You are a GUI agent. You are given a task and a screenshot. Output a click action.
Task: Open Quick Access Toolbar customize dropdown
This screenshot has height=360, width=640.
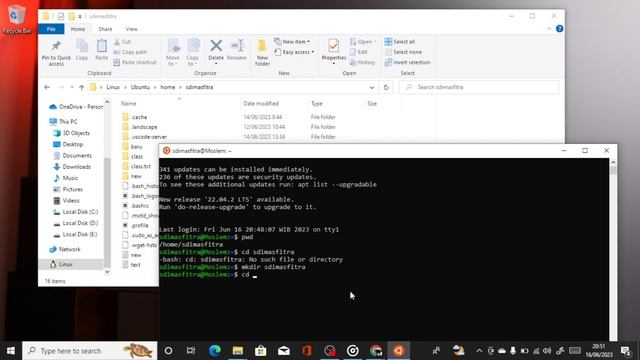click(x=80, y=16)
